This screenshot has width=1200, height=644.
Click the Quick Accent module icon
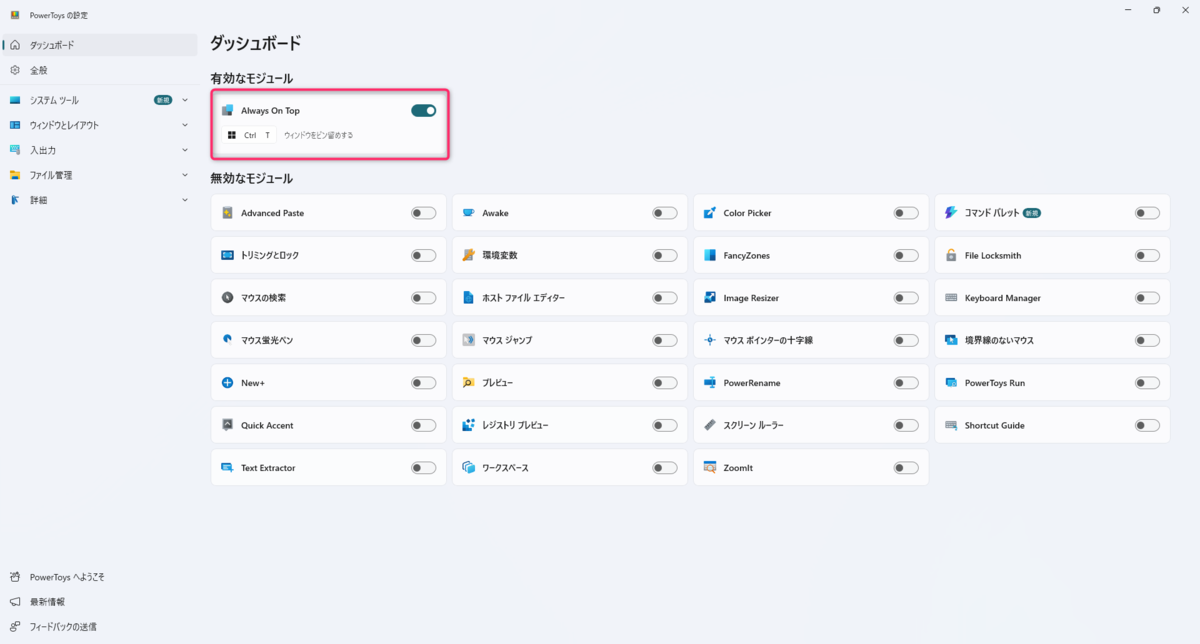(x=227, y=425)
